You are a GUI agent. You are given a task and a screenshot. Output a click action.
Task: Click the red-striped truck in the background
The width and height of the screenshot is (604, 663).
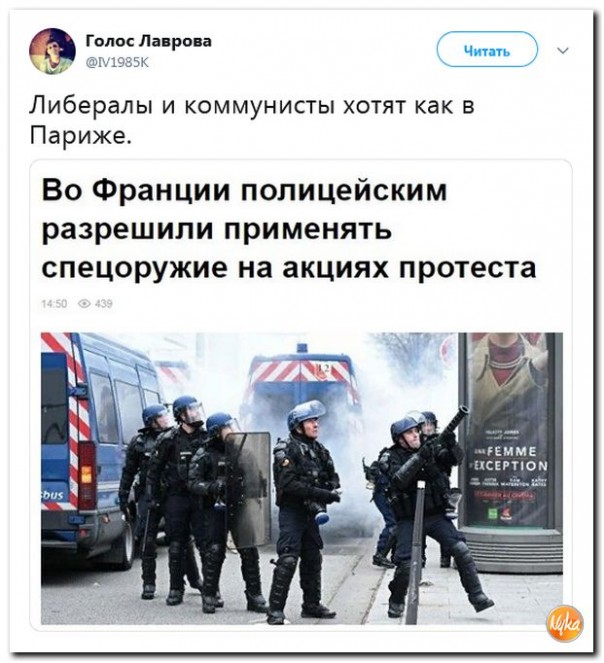301,381
